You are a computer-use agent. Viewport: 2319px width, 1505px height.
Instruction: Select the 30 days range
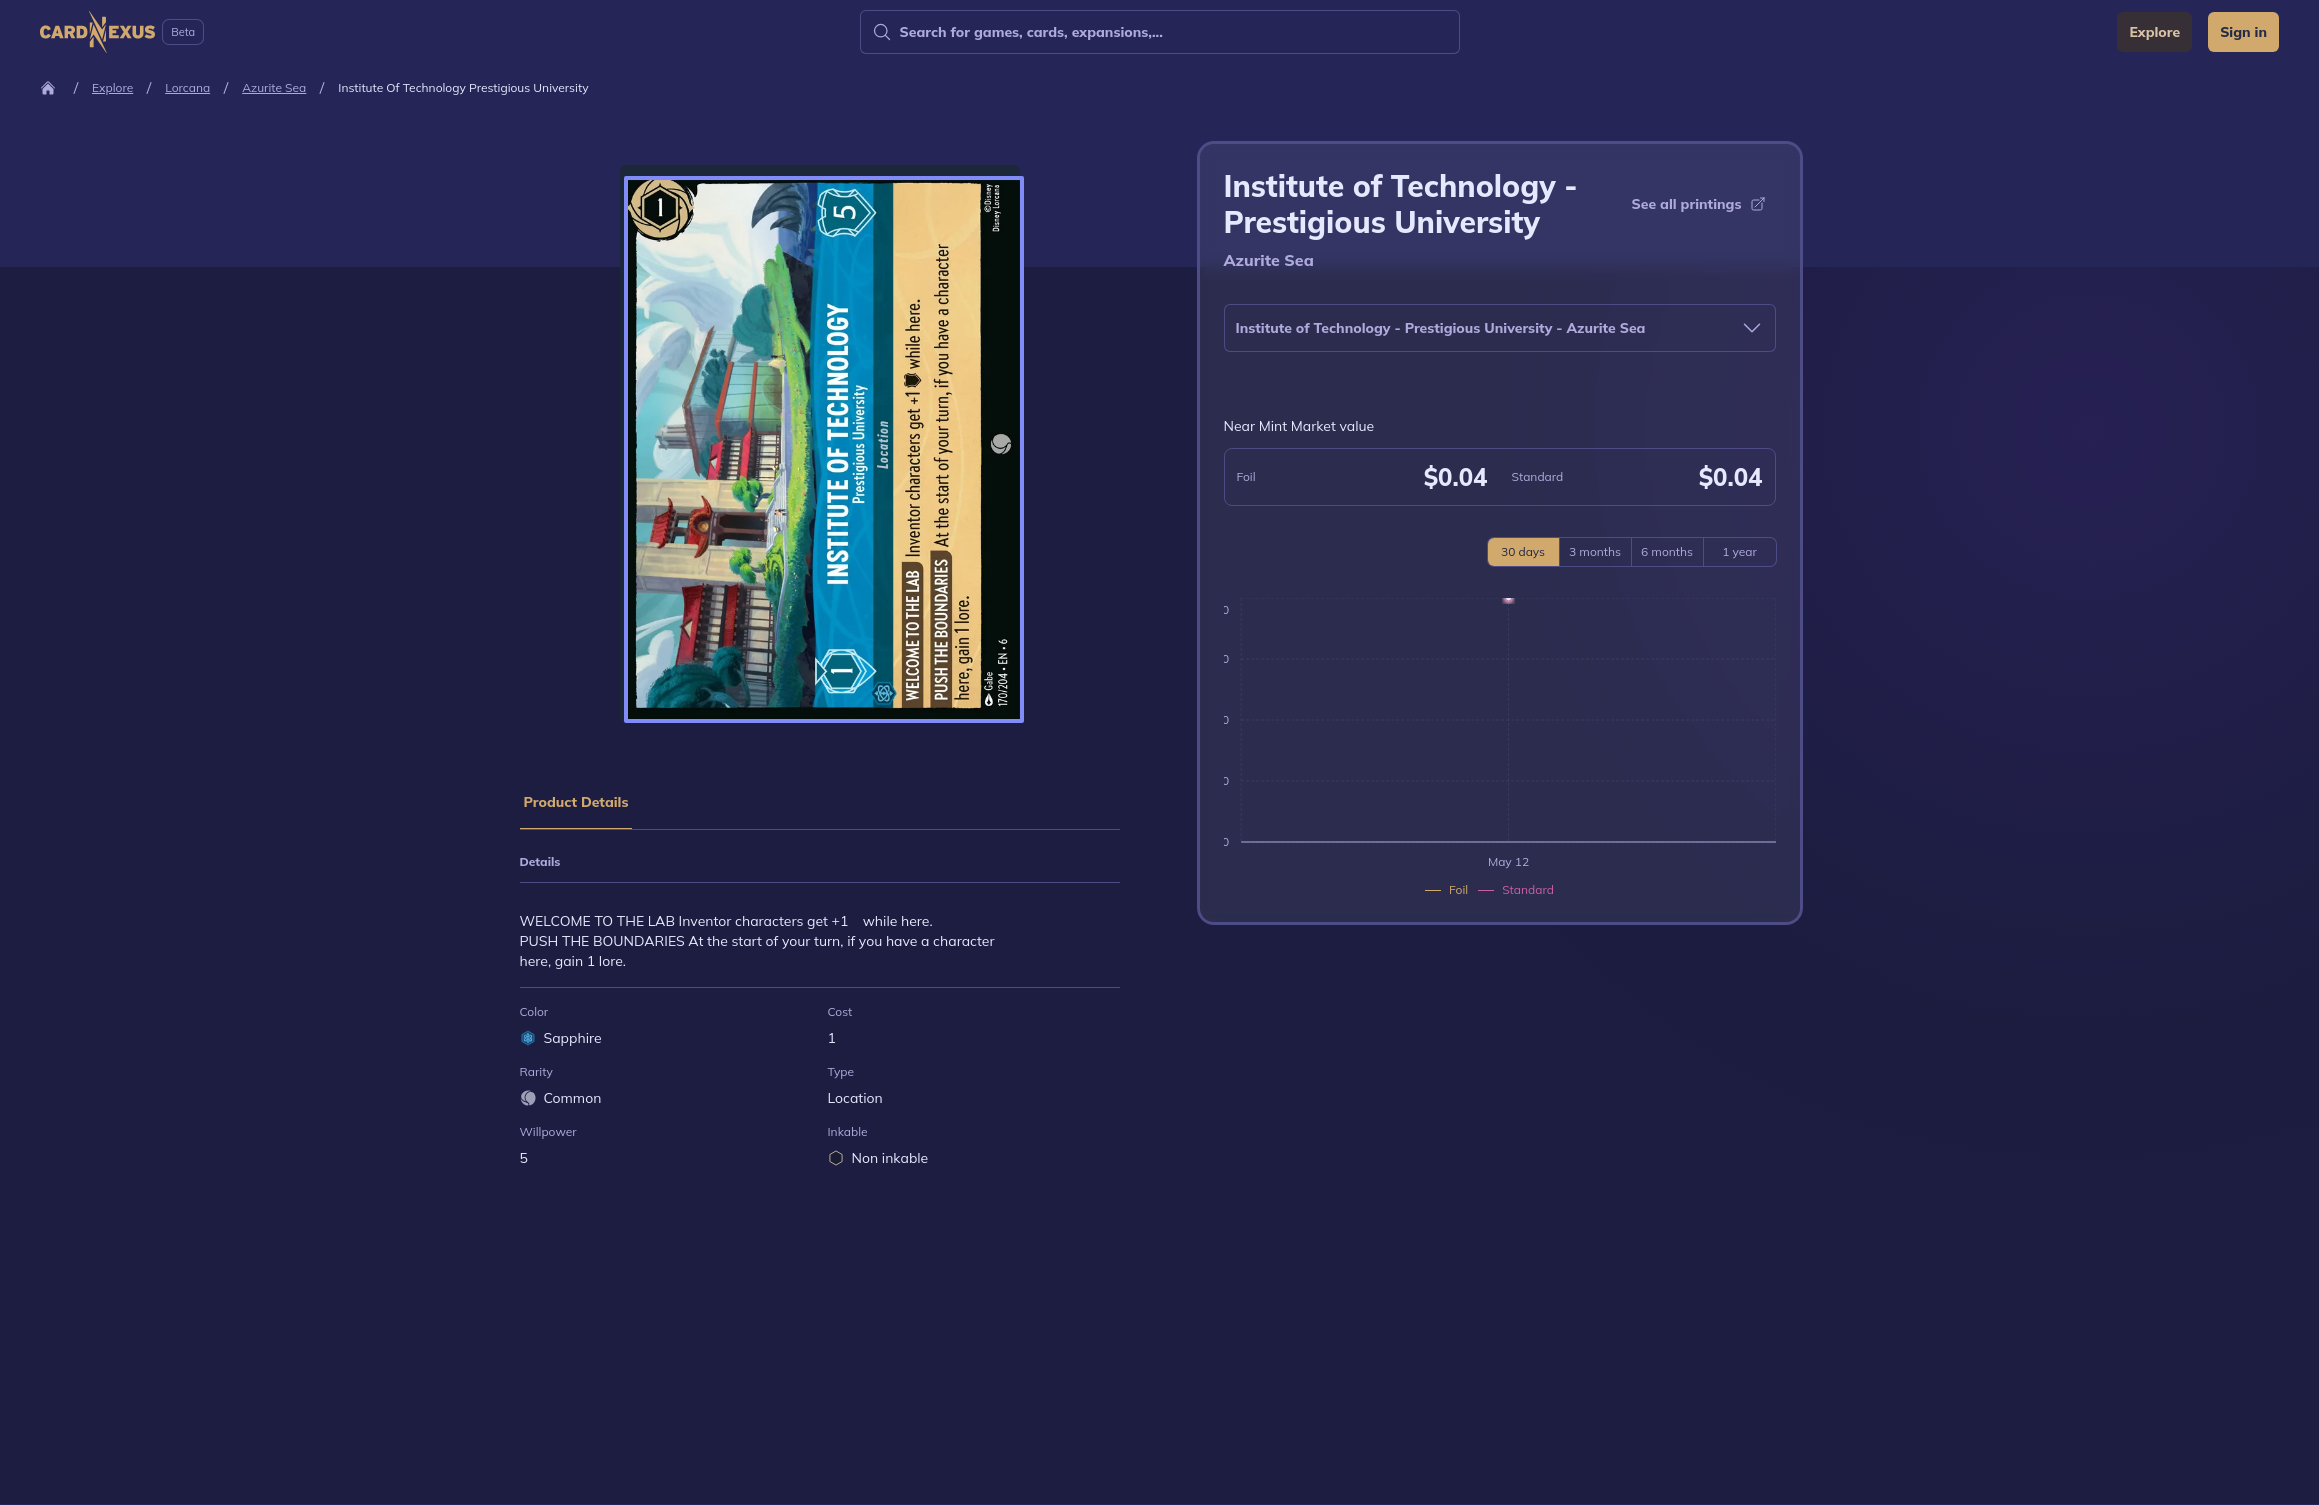tap(1522, 552)
